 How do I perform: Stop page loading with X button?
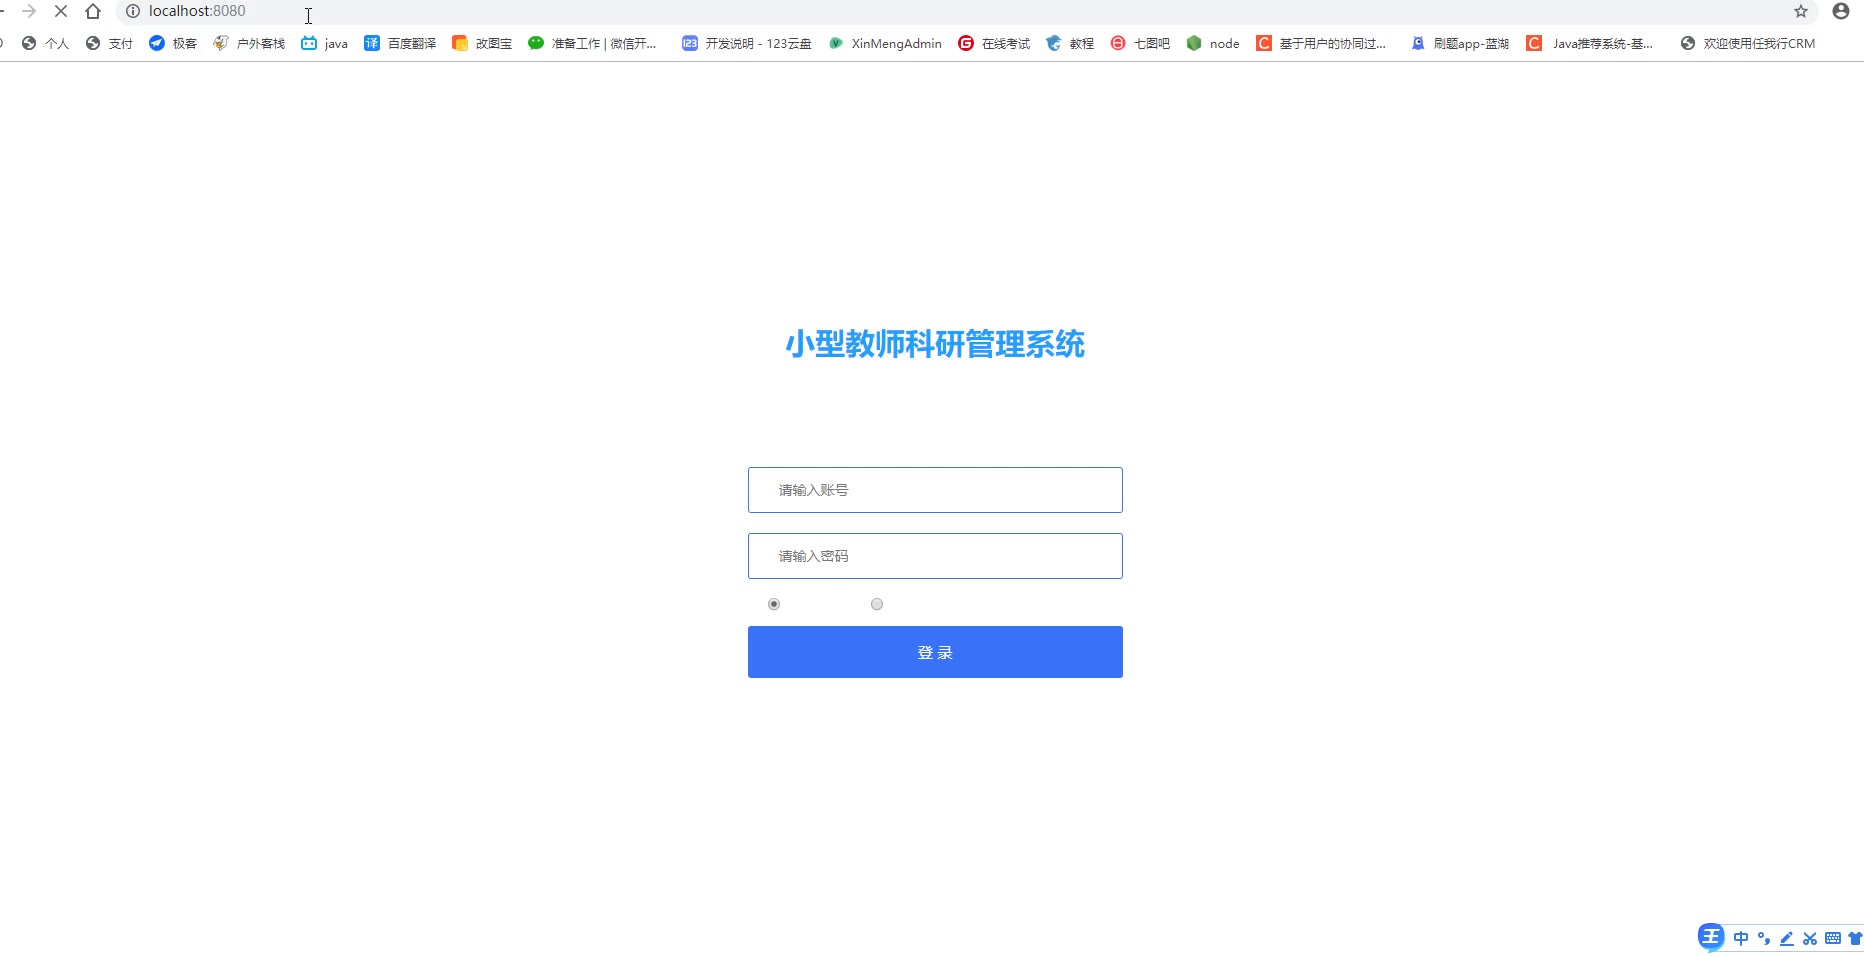(x=61, y=11)
